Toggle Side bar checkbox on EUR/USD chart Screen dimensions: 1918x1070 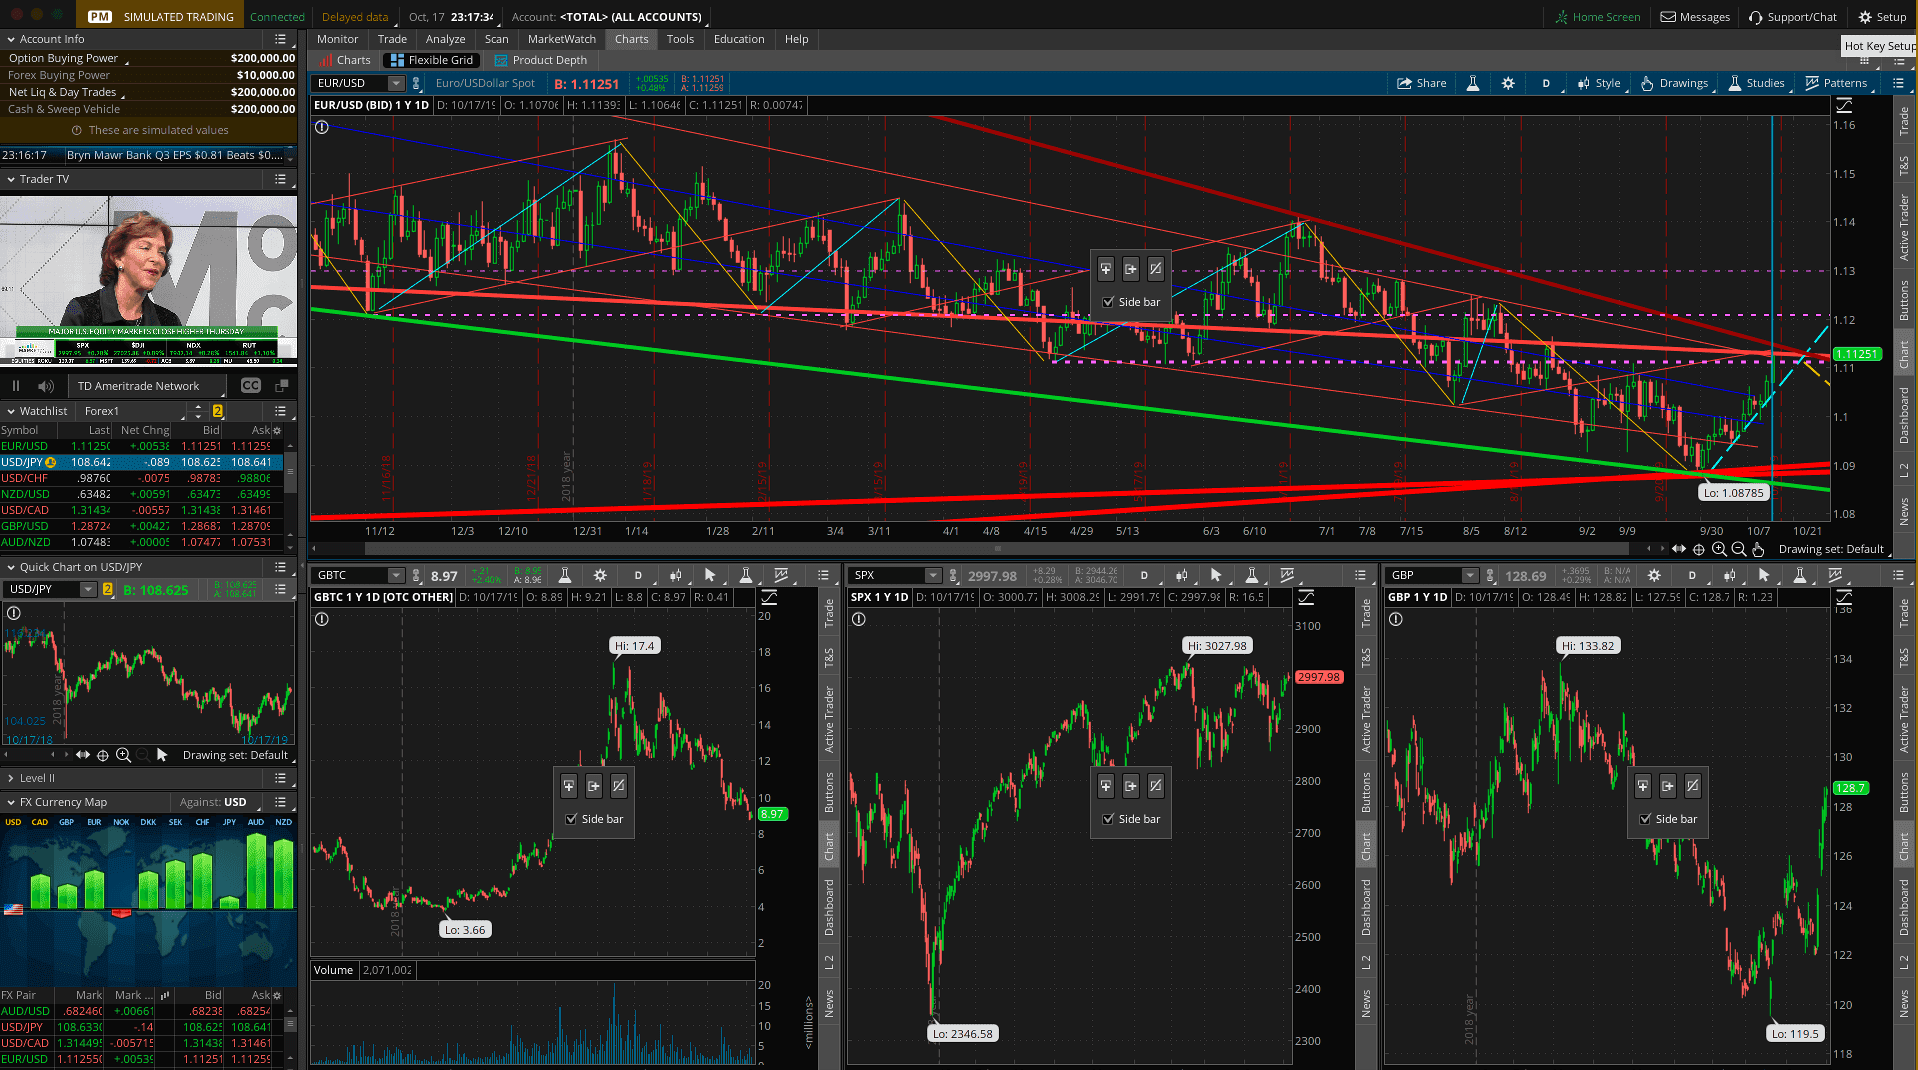pyautogui.click(x=1108, y=302)
